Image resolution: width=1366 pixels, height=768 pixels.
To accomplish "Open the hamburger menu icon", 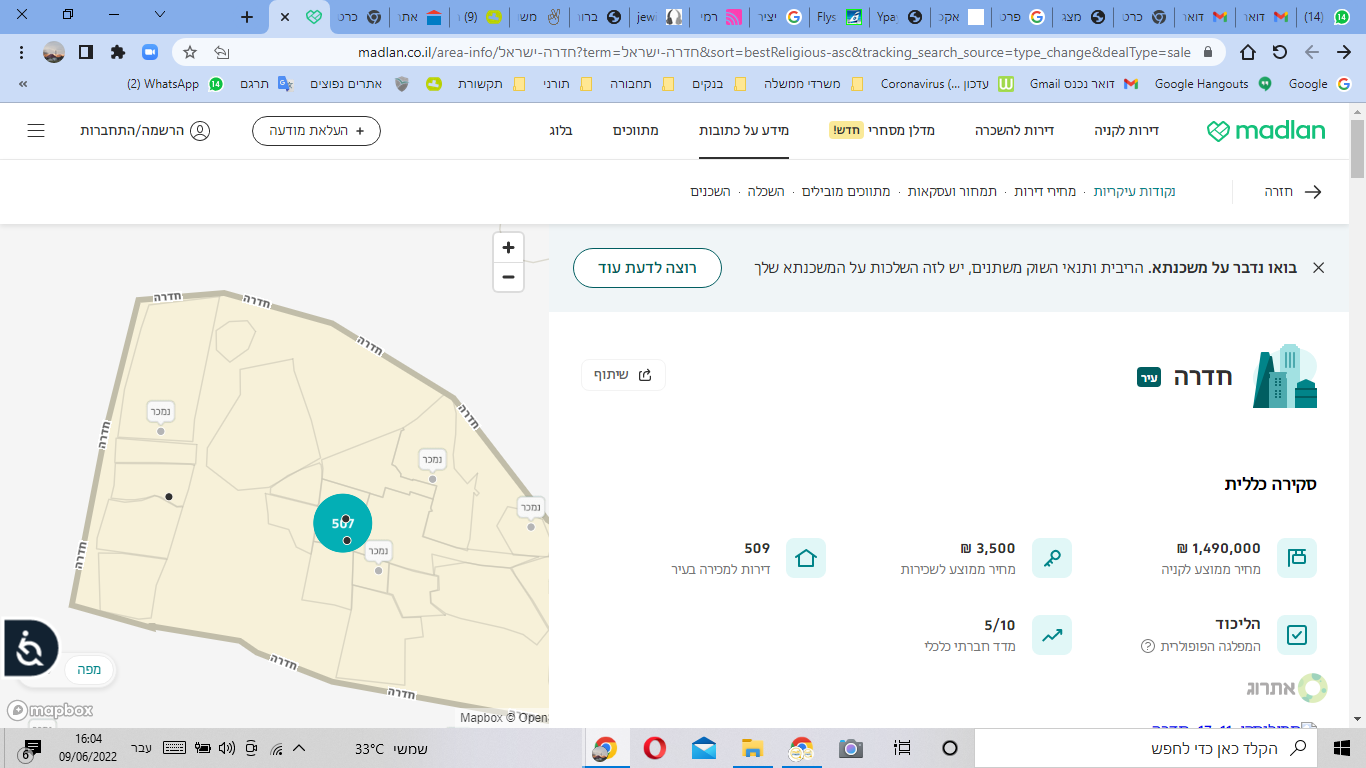I will [x=36, y=131].
